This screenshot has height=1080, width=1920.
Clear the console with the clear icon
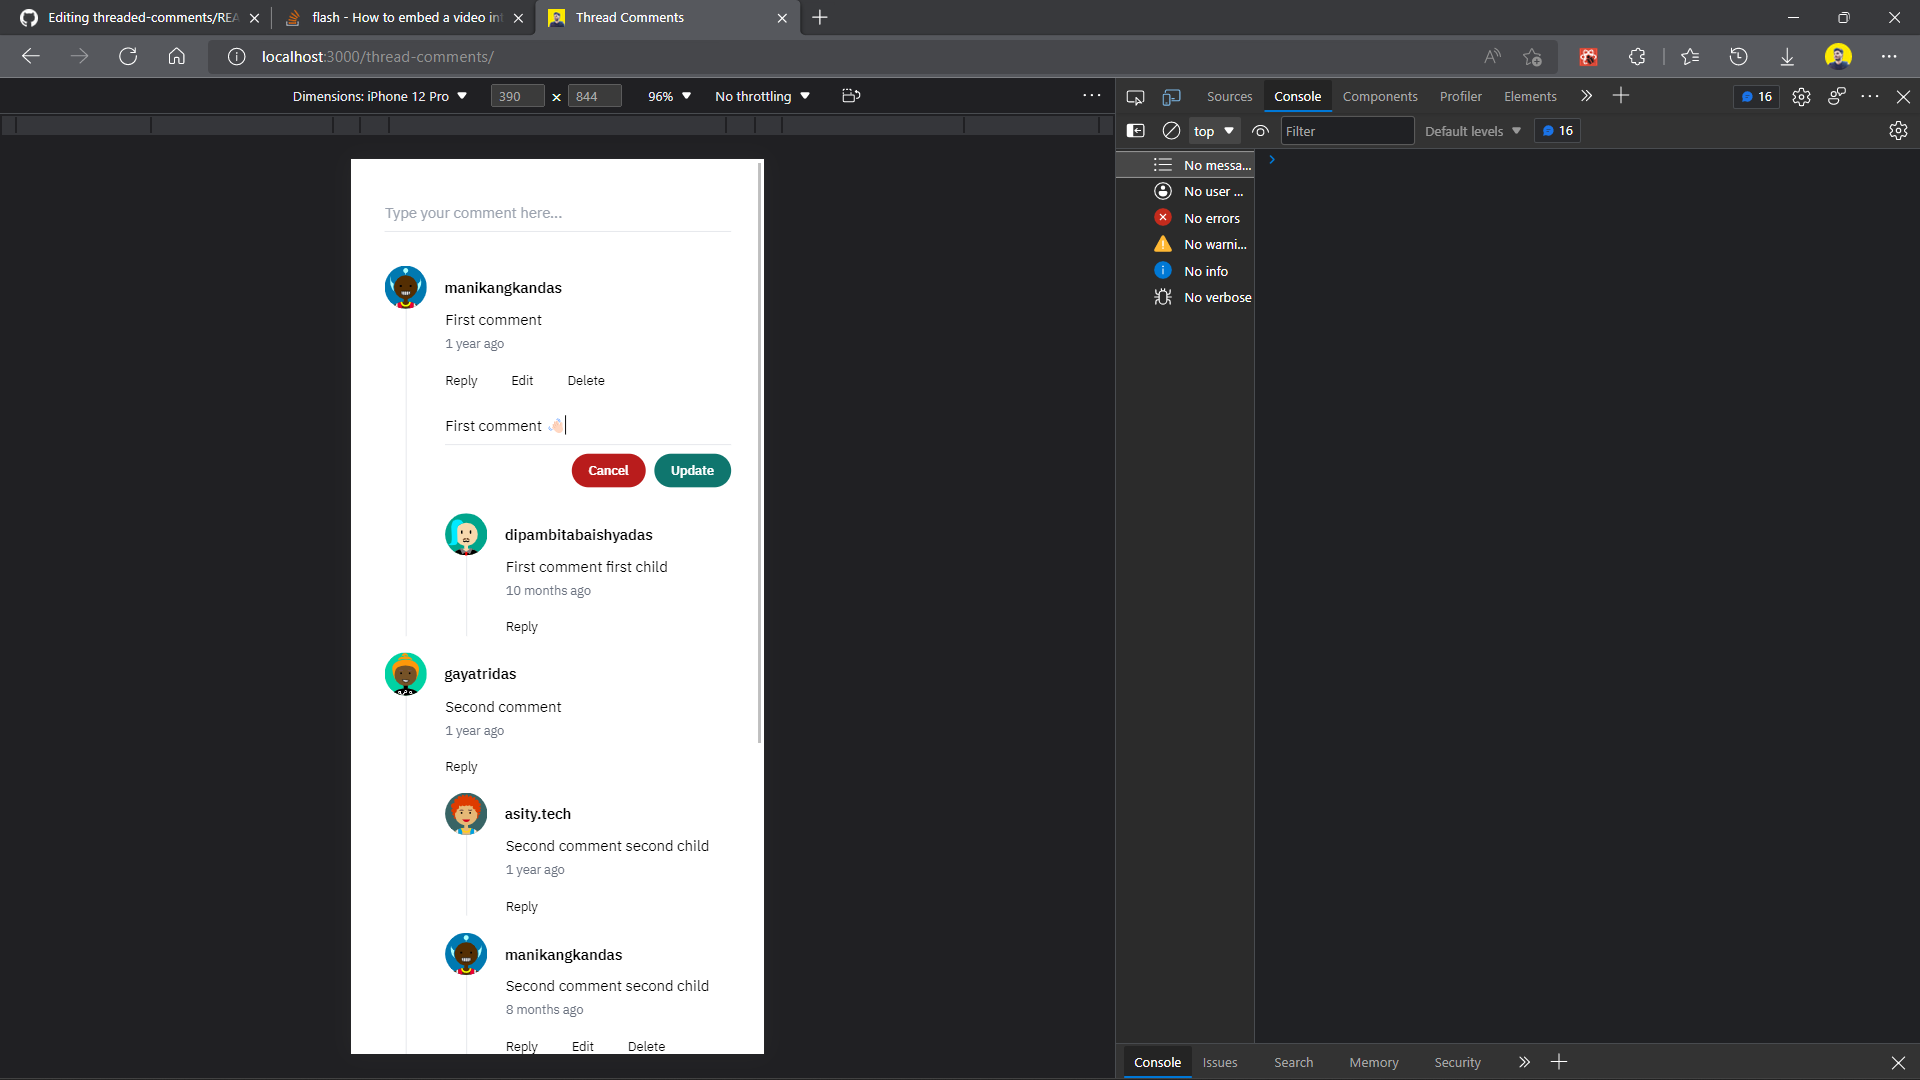pos(1171,131)
